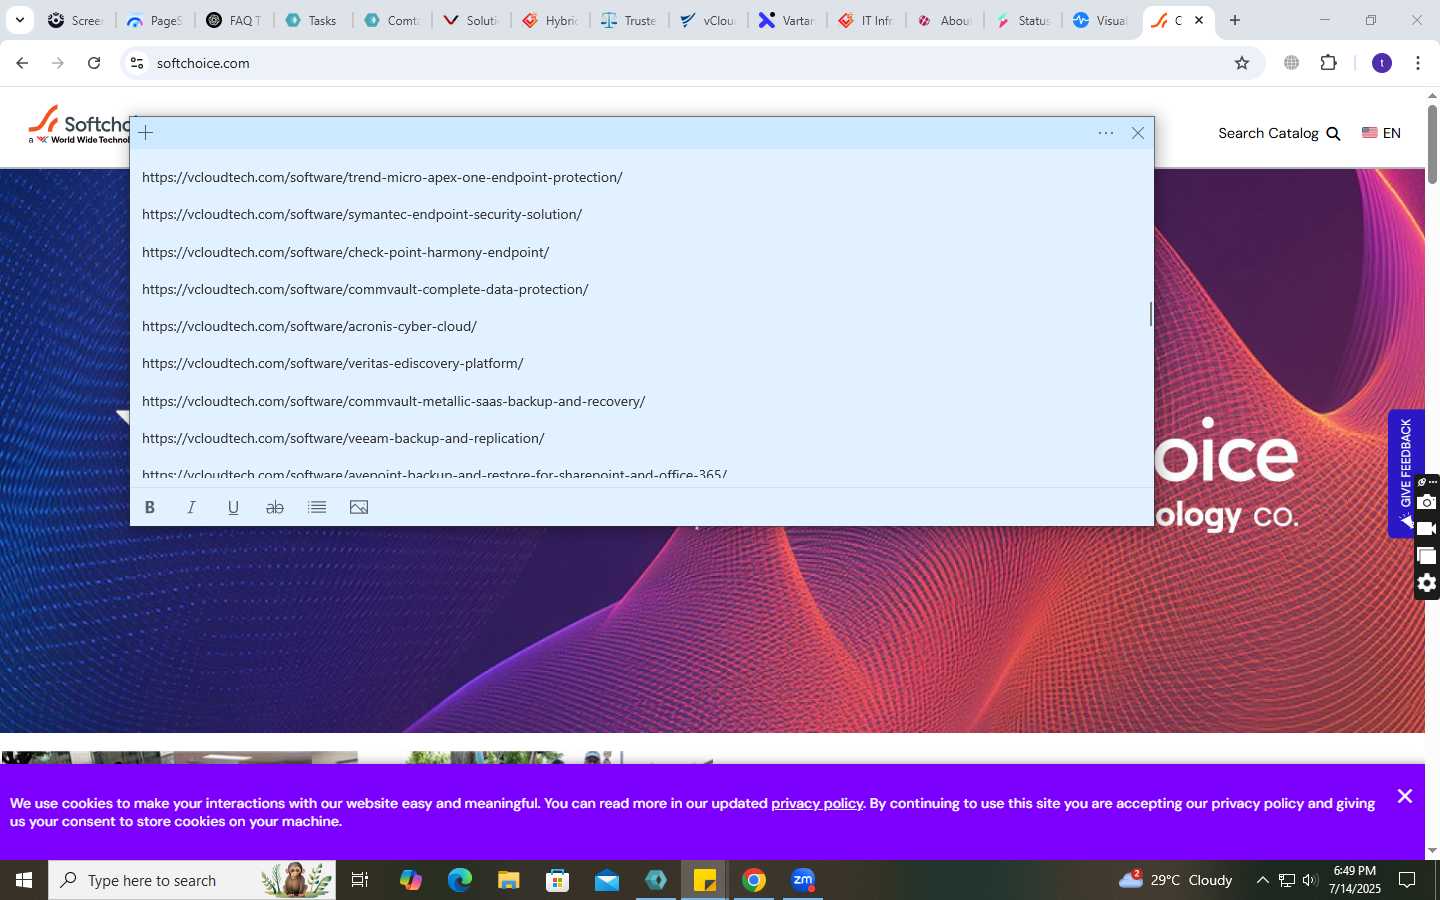Click the softchoice.com address bar

point(690,63)
